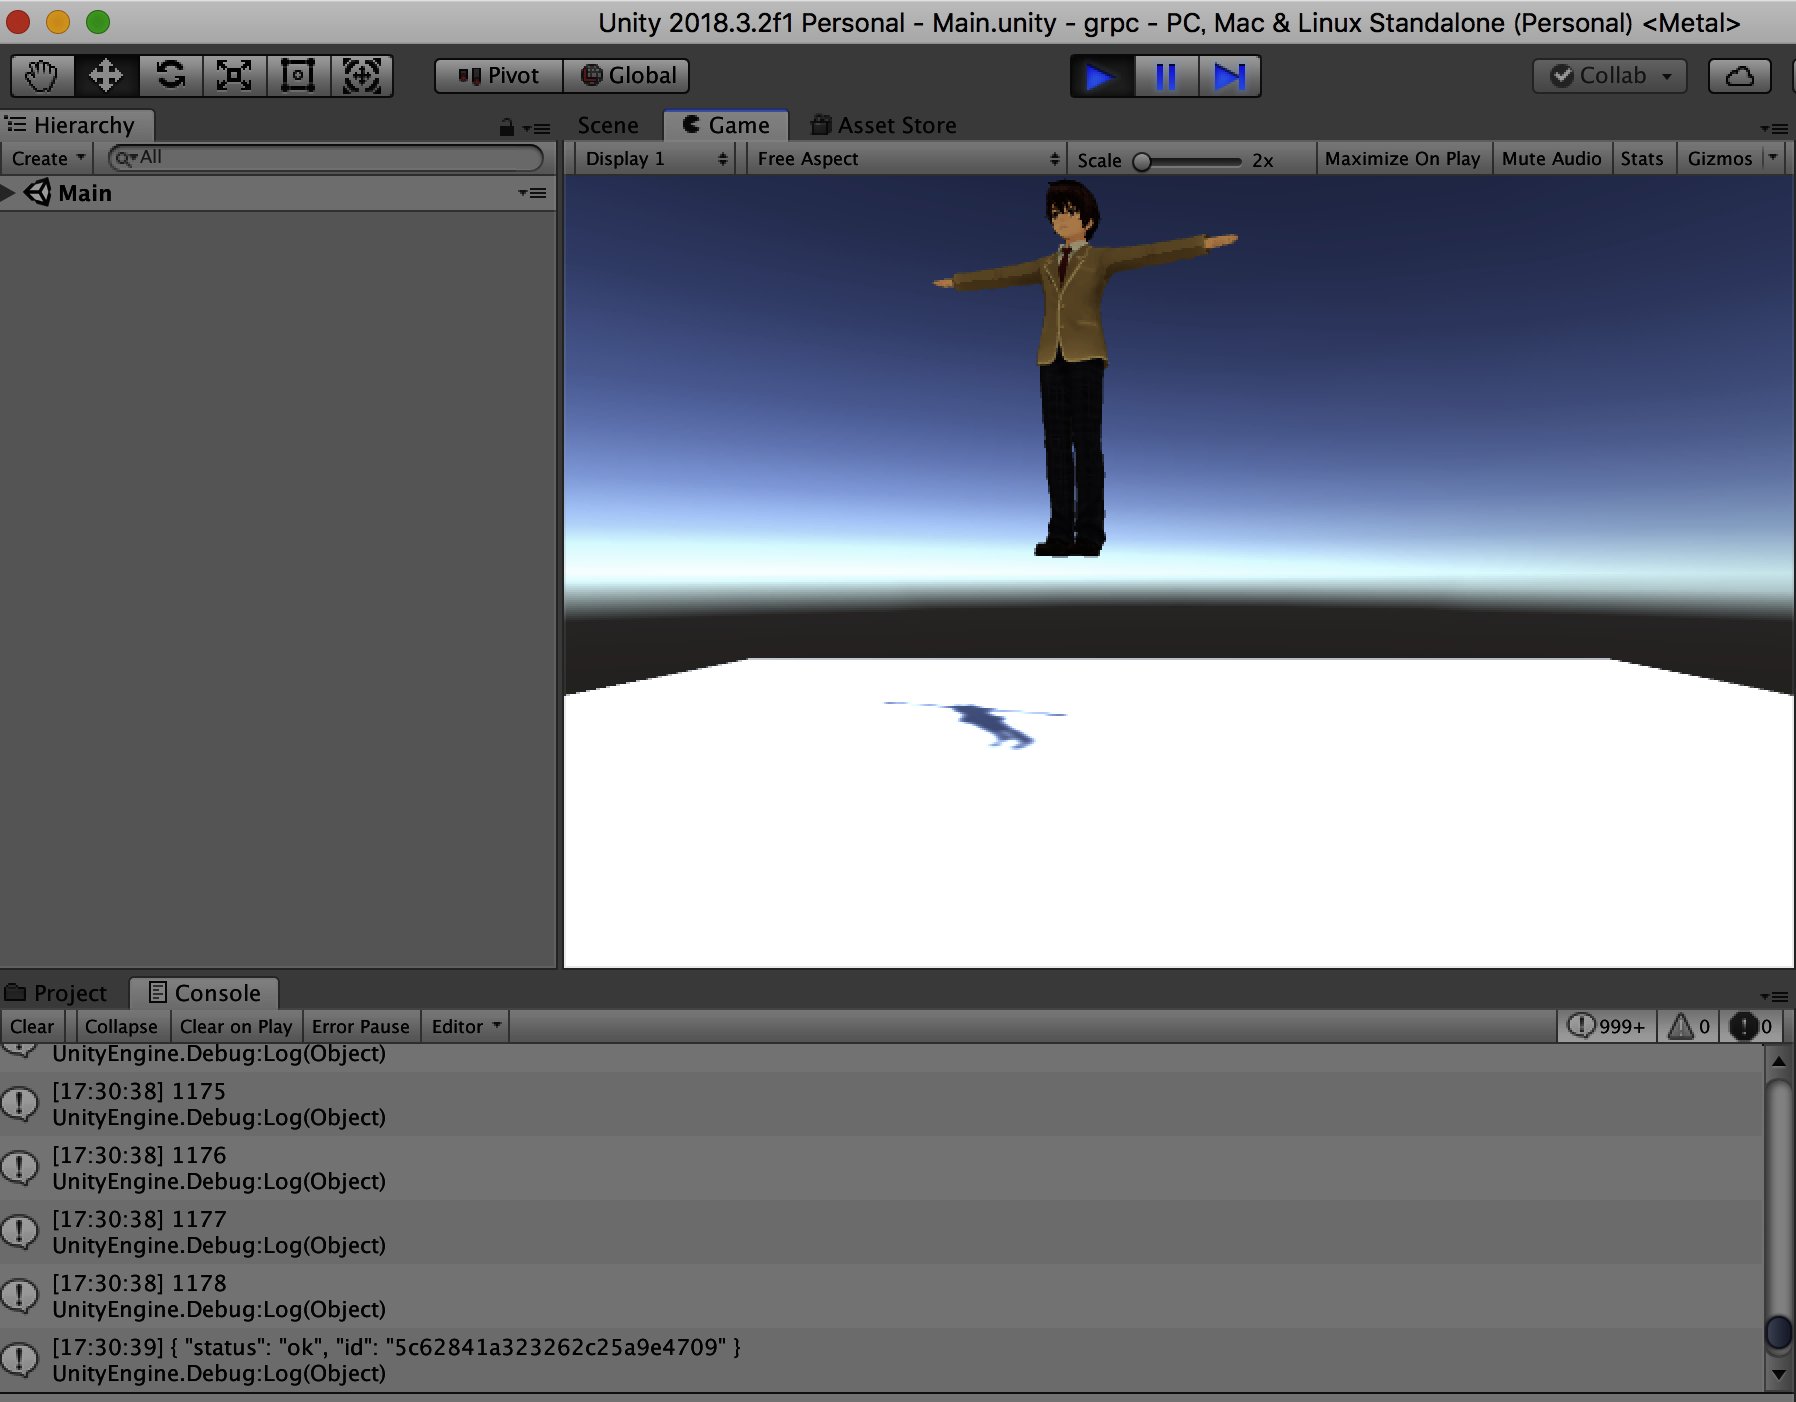Toggle Pivot handle position
1796x1402 pixels.
click(499, 76)
